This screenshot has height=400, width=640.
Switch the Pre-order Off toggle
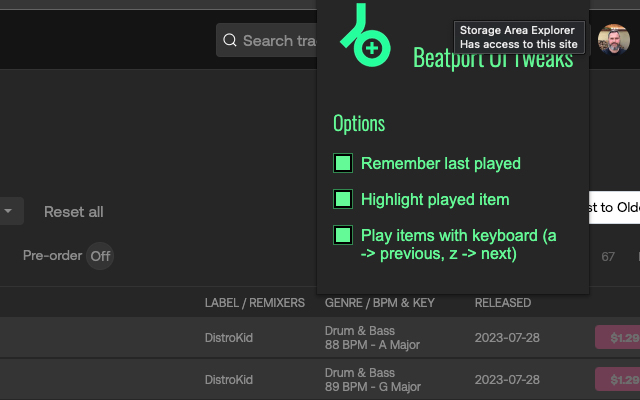99,256
